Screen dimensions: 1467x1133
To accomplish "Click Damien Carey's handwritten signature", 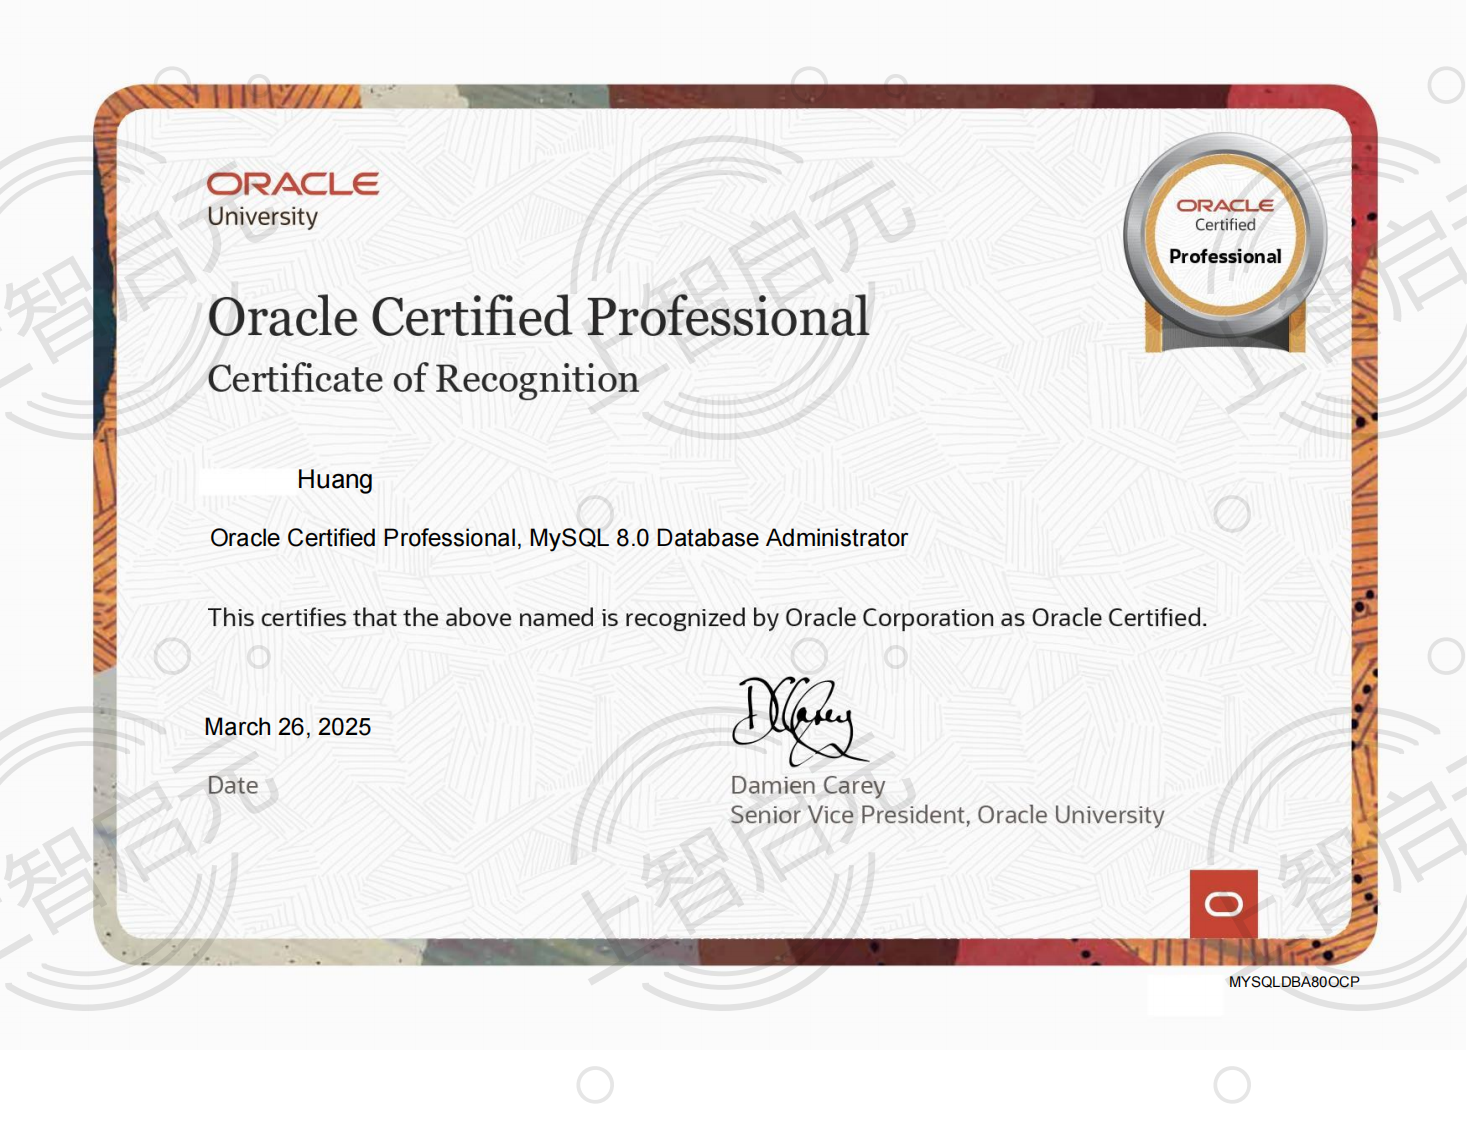I will pos(795,718).
